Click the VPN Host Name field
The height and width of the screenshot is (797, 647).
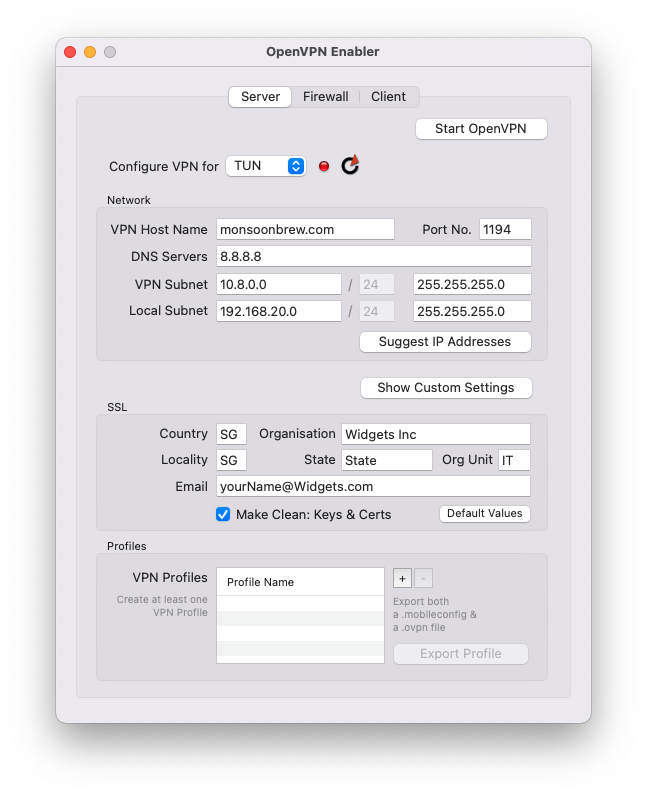(305, 230)
